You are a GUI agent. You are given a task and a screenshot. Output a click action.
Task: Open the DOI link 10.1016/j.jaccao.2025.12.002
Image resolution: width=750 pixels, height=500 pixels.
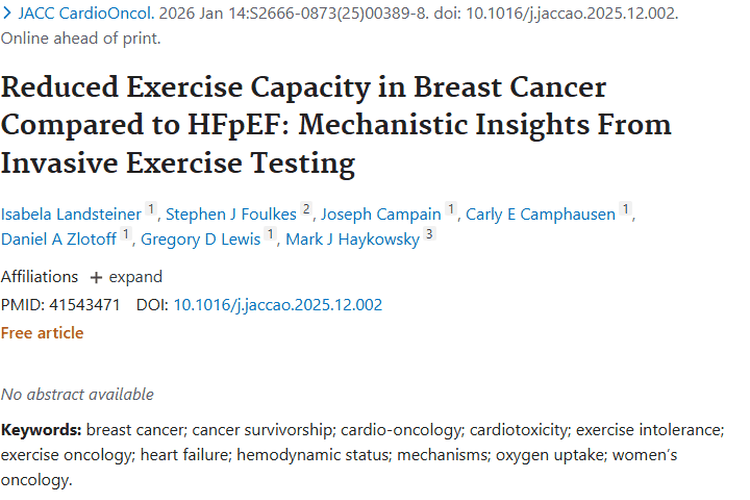278,305
